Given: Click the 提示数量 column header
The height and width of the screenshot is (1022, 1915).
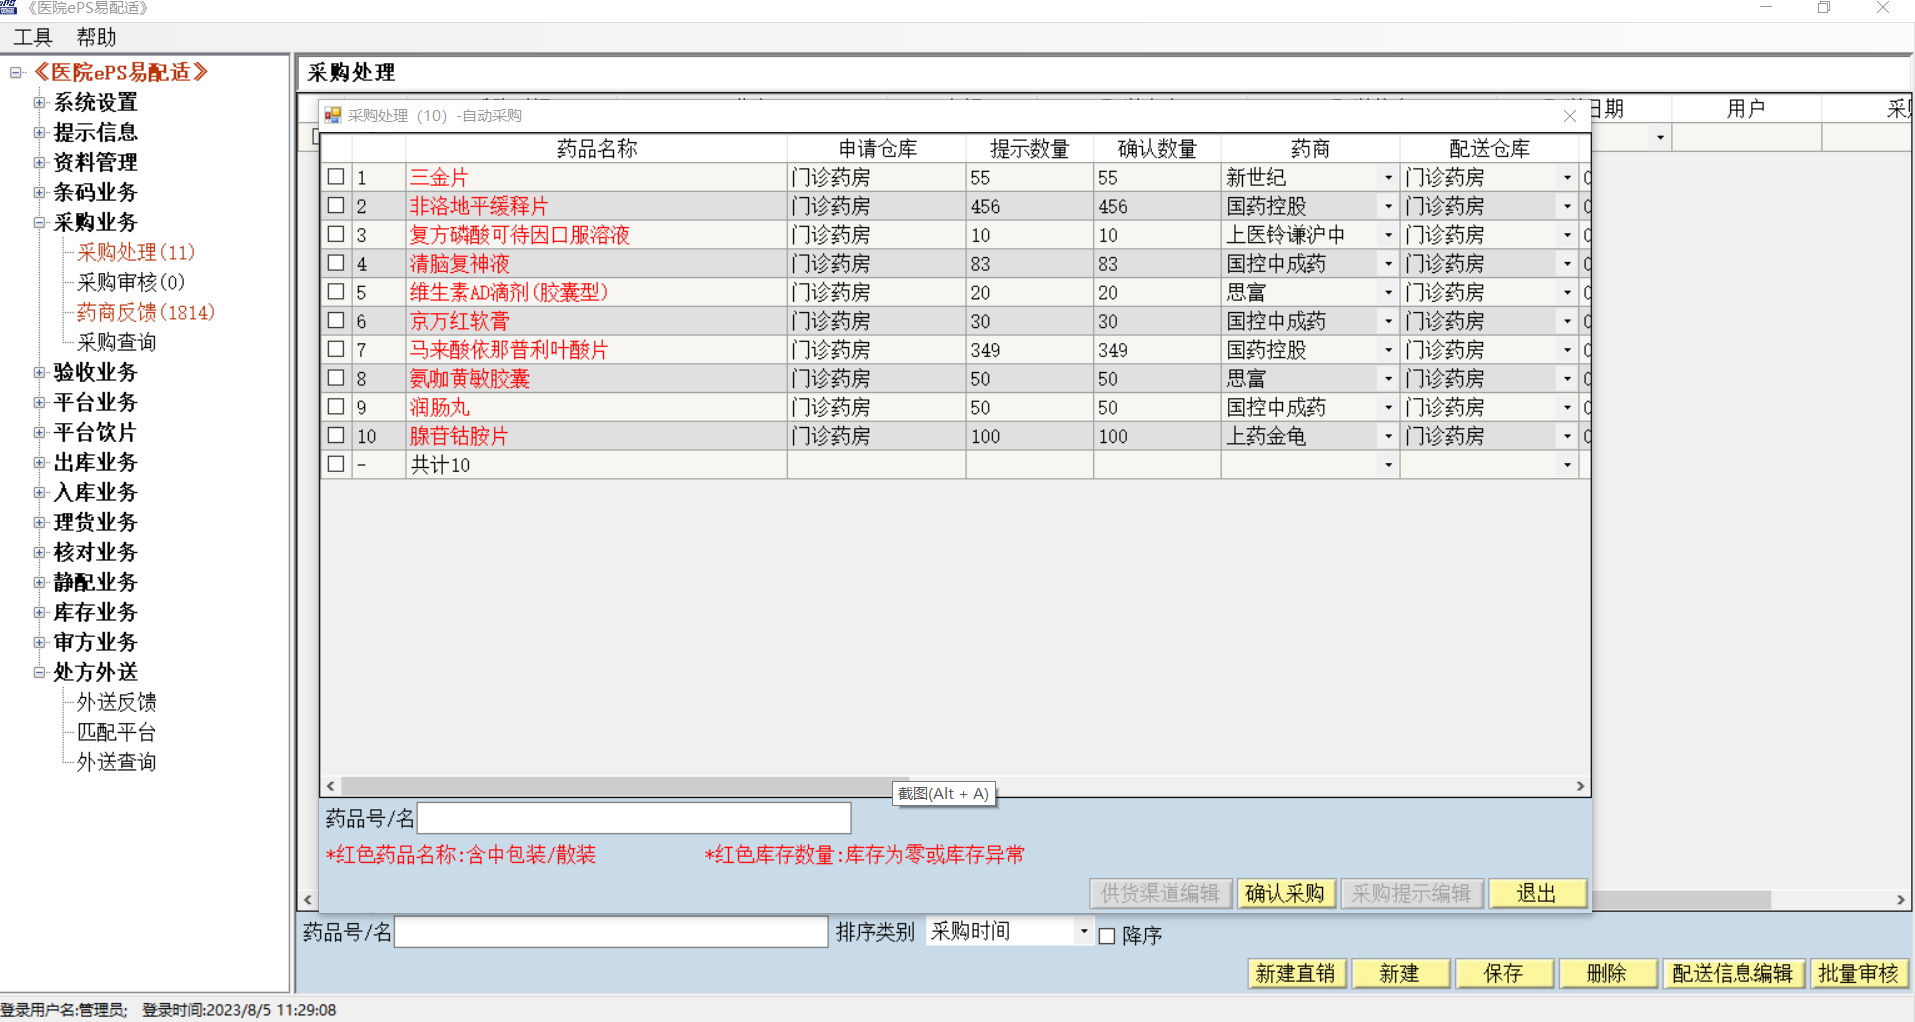Looking at the screenshot, I should click(1030, 149).
